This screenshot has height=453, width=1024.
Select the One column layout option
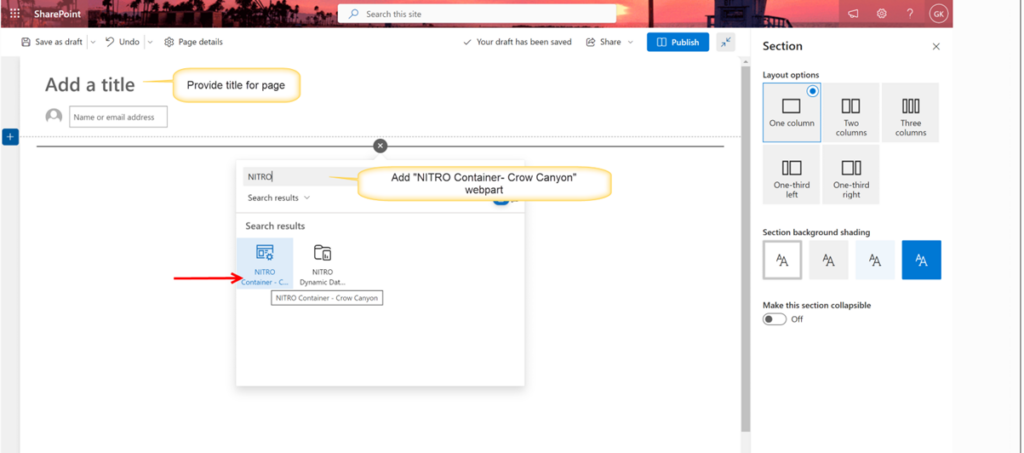(792, 112)
